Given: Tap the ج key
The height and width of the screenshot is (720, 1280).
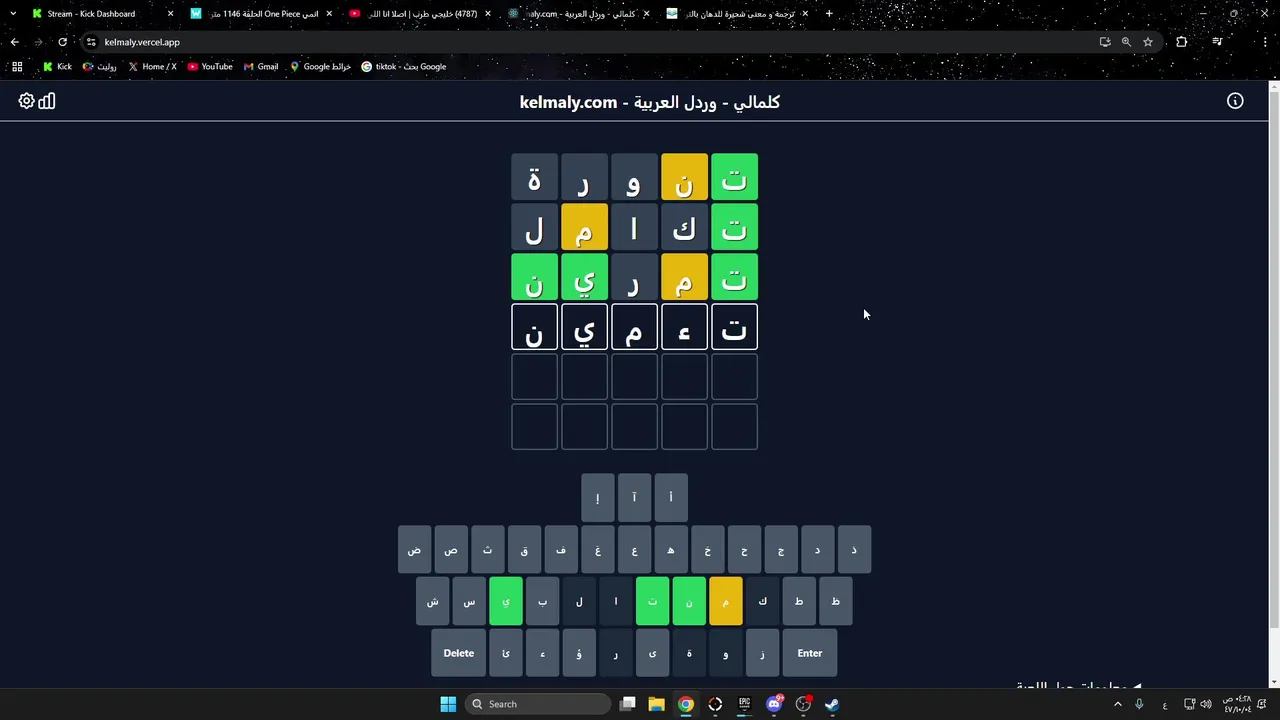Looking at the screenshot, I should click(x=781, y=549).
